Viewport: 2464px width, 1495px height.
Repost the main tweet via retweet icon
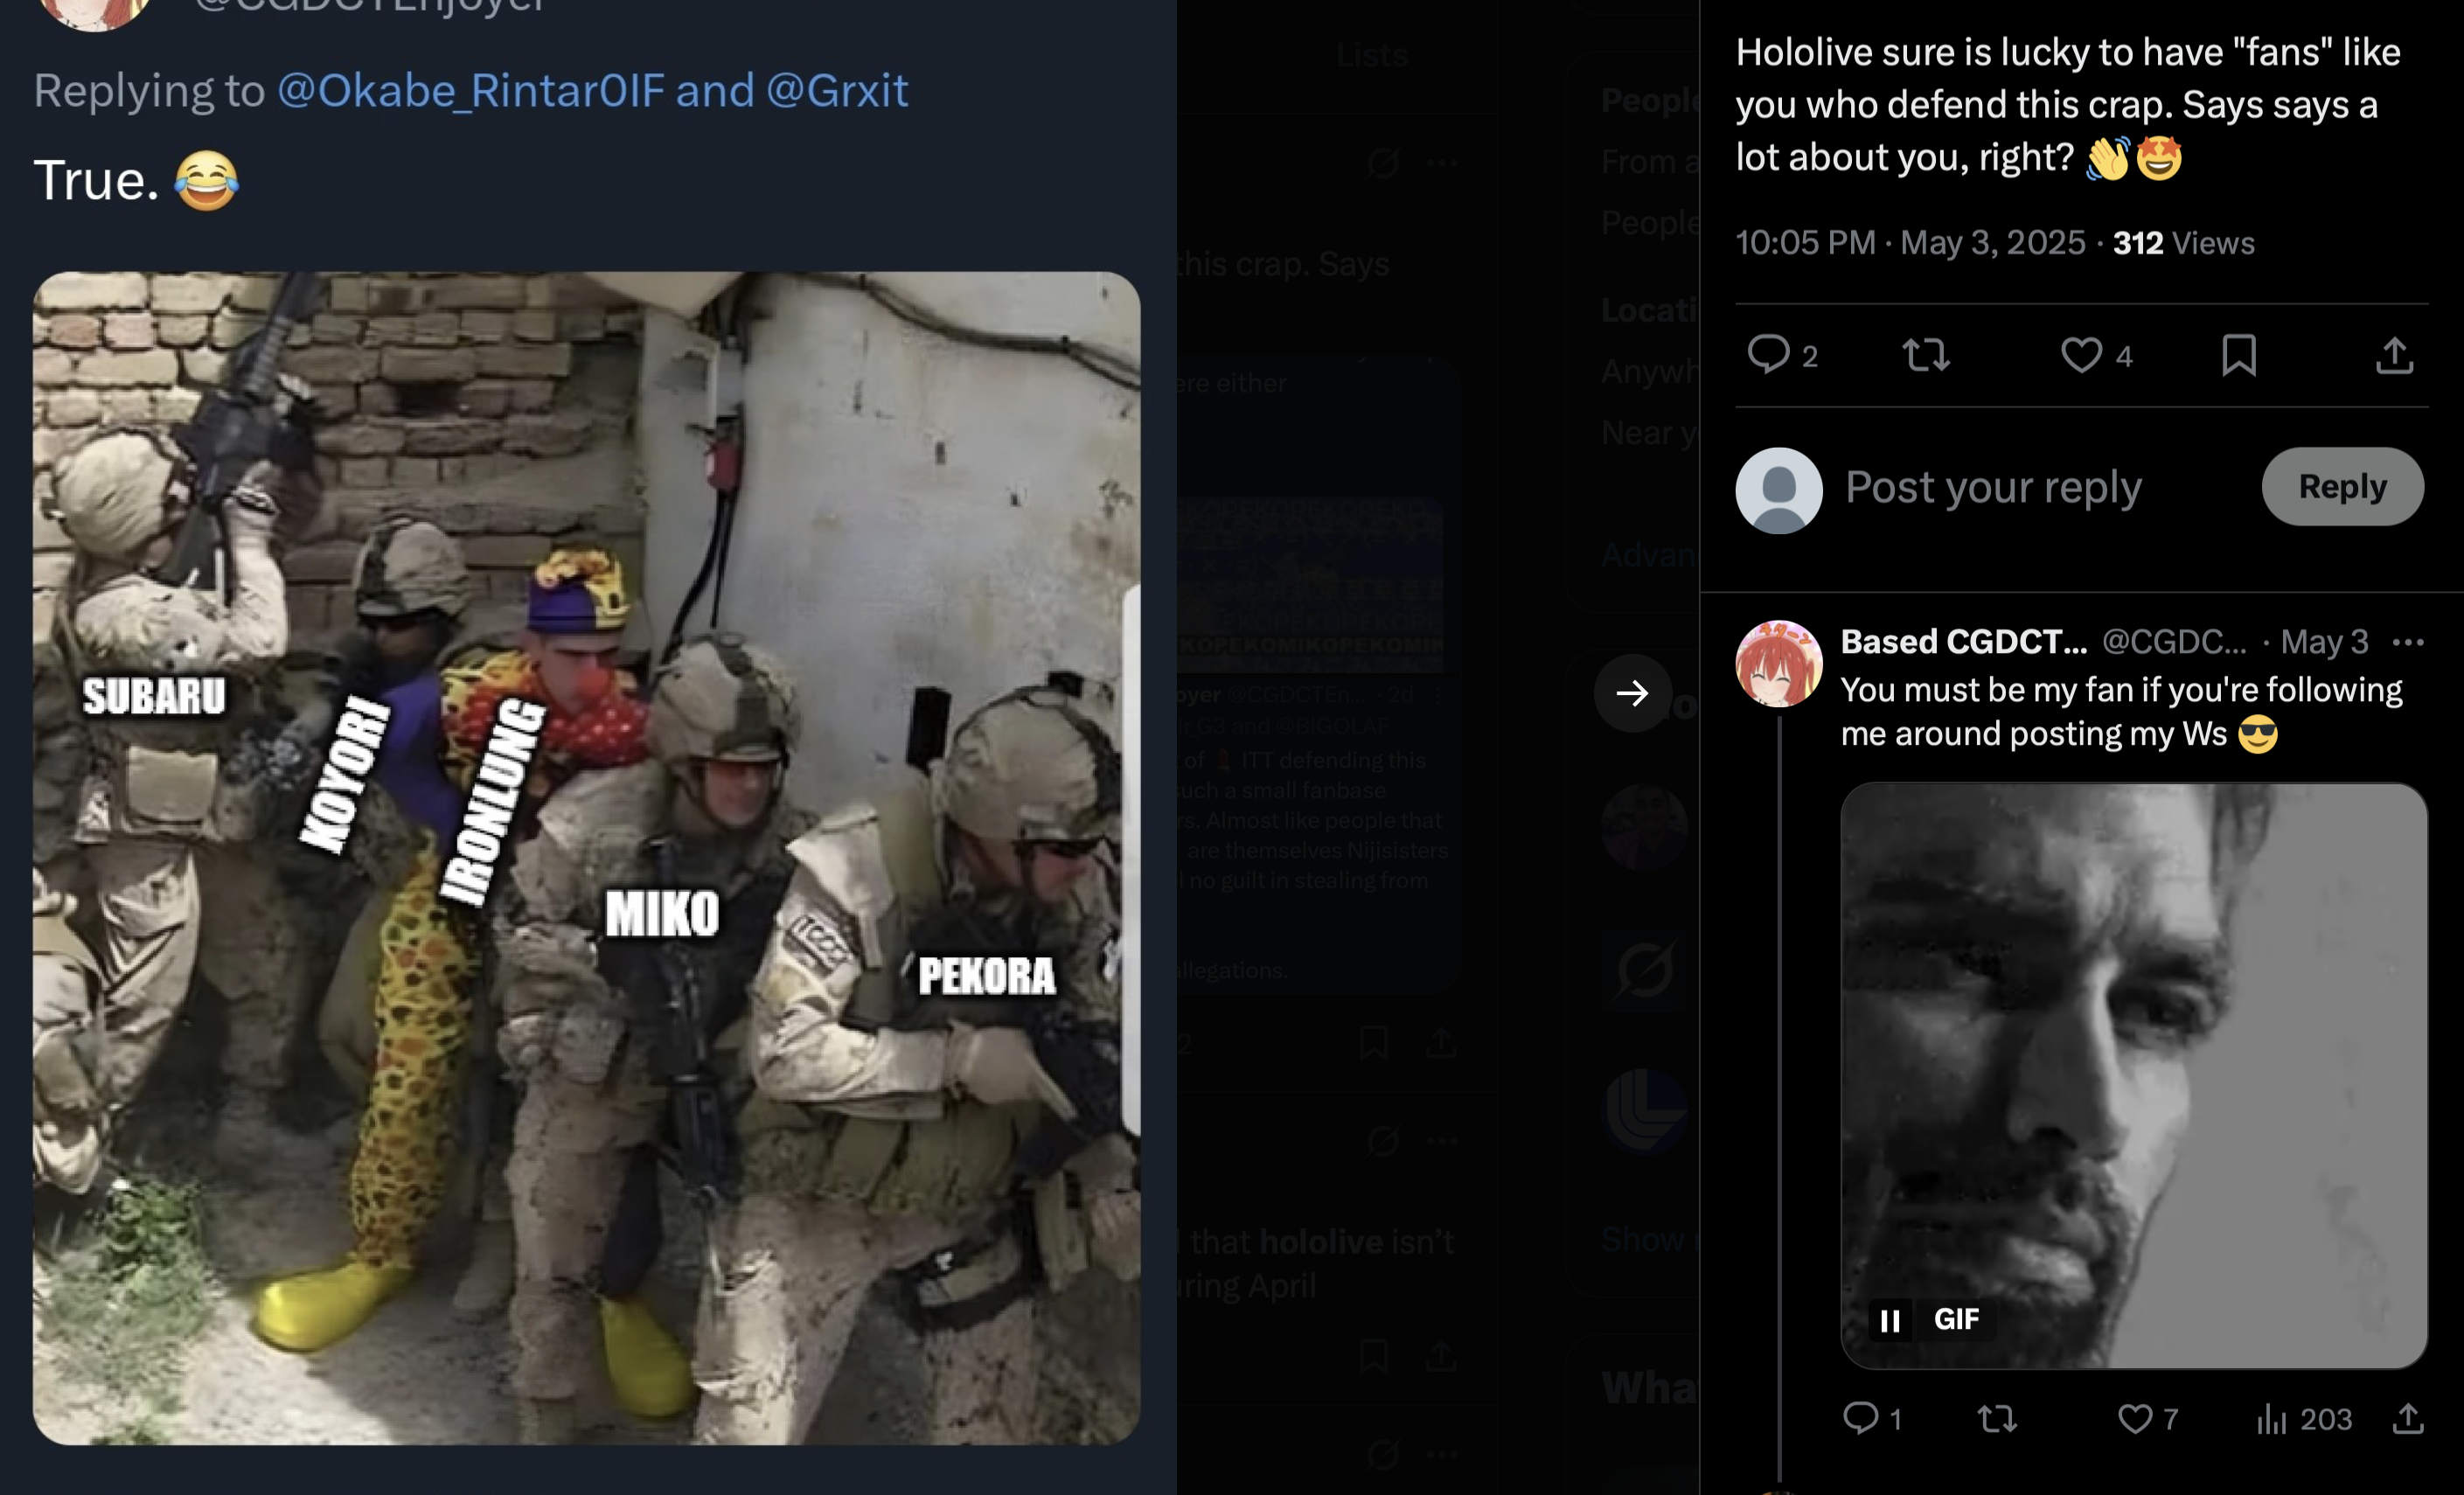click(x=1925, y=355)
